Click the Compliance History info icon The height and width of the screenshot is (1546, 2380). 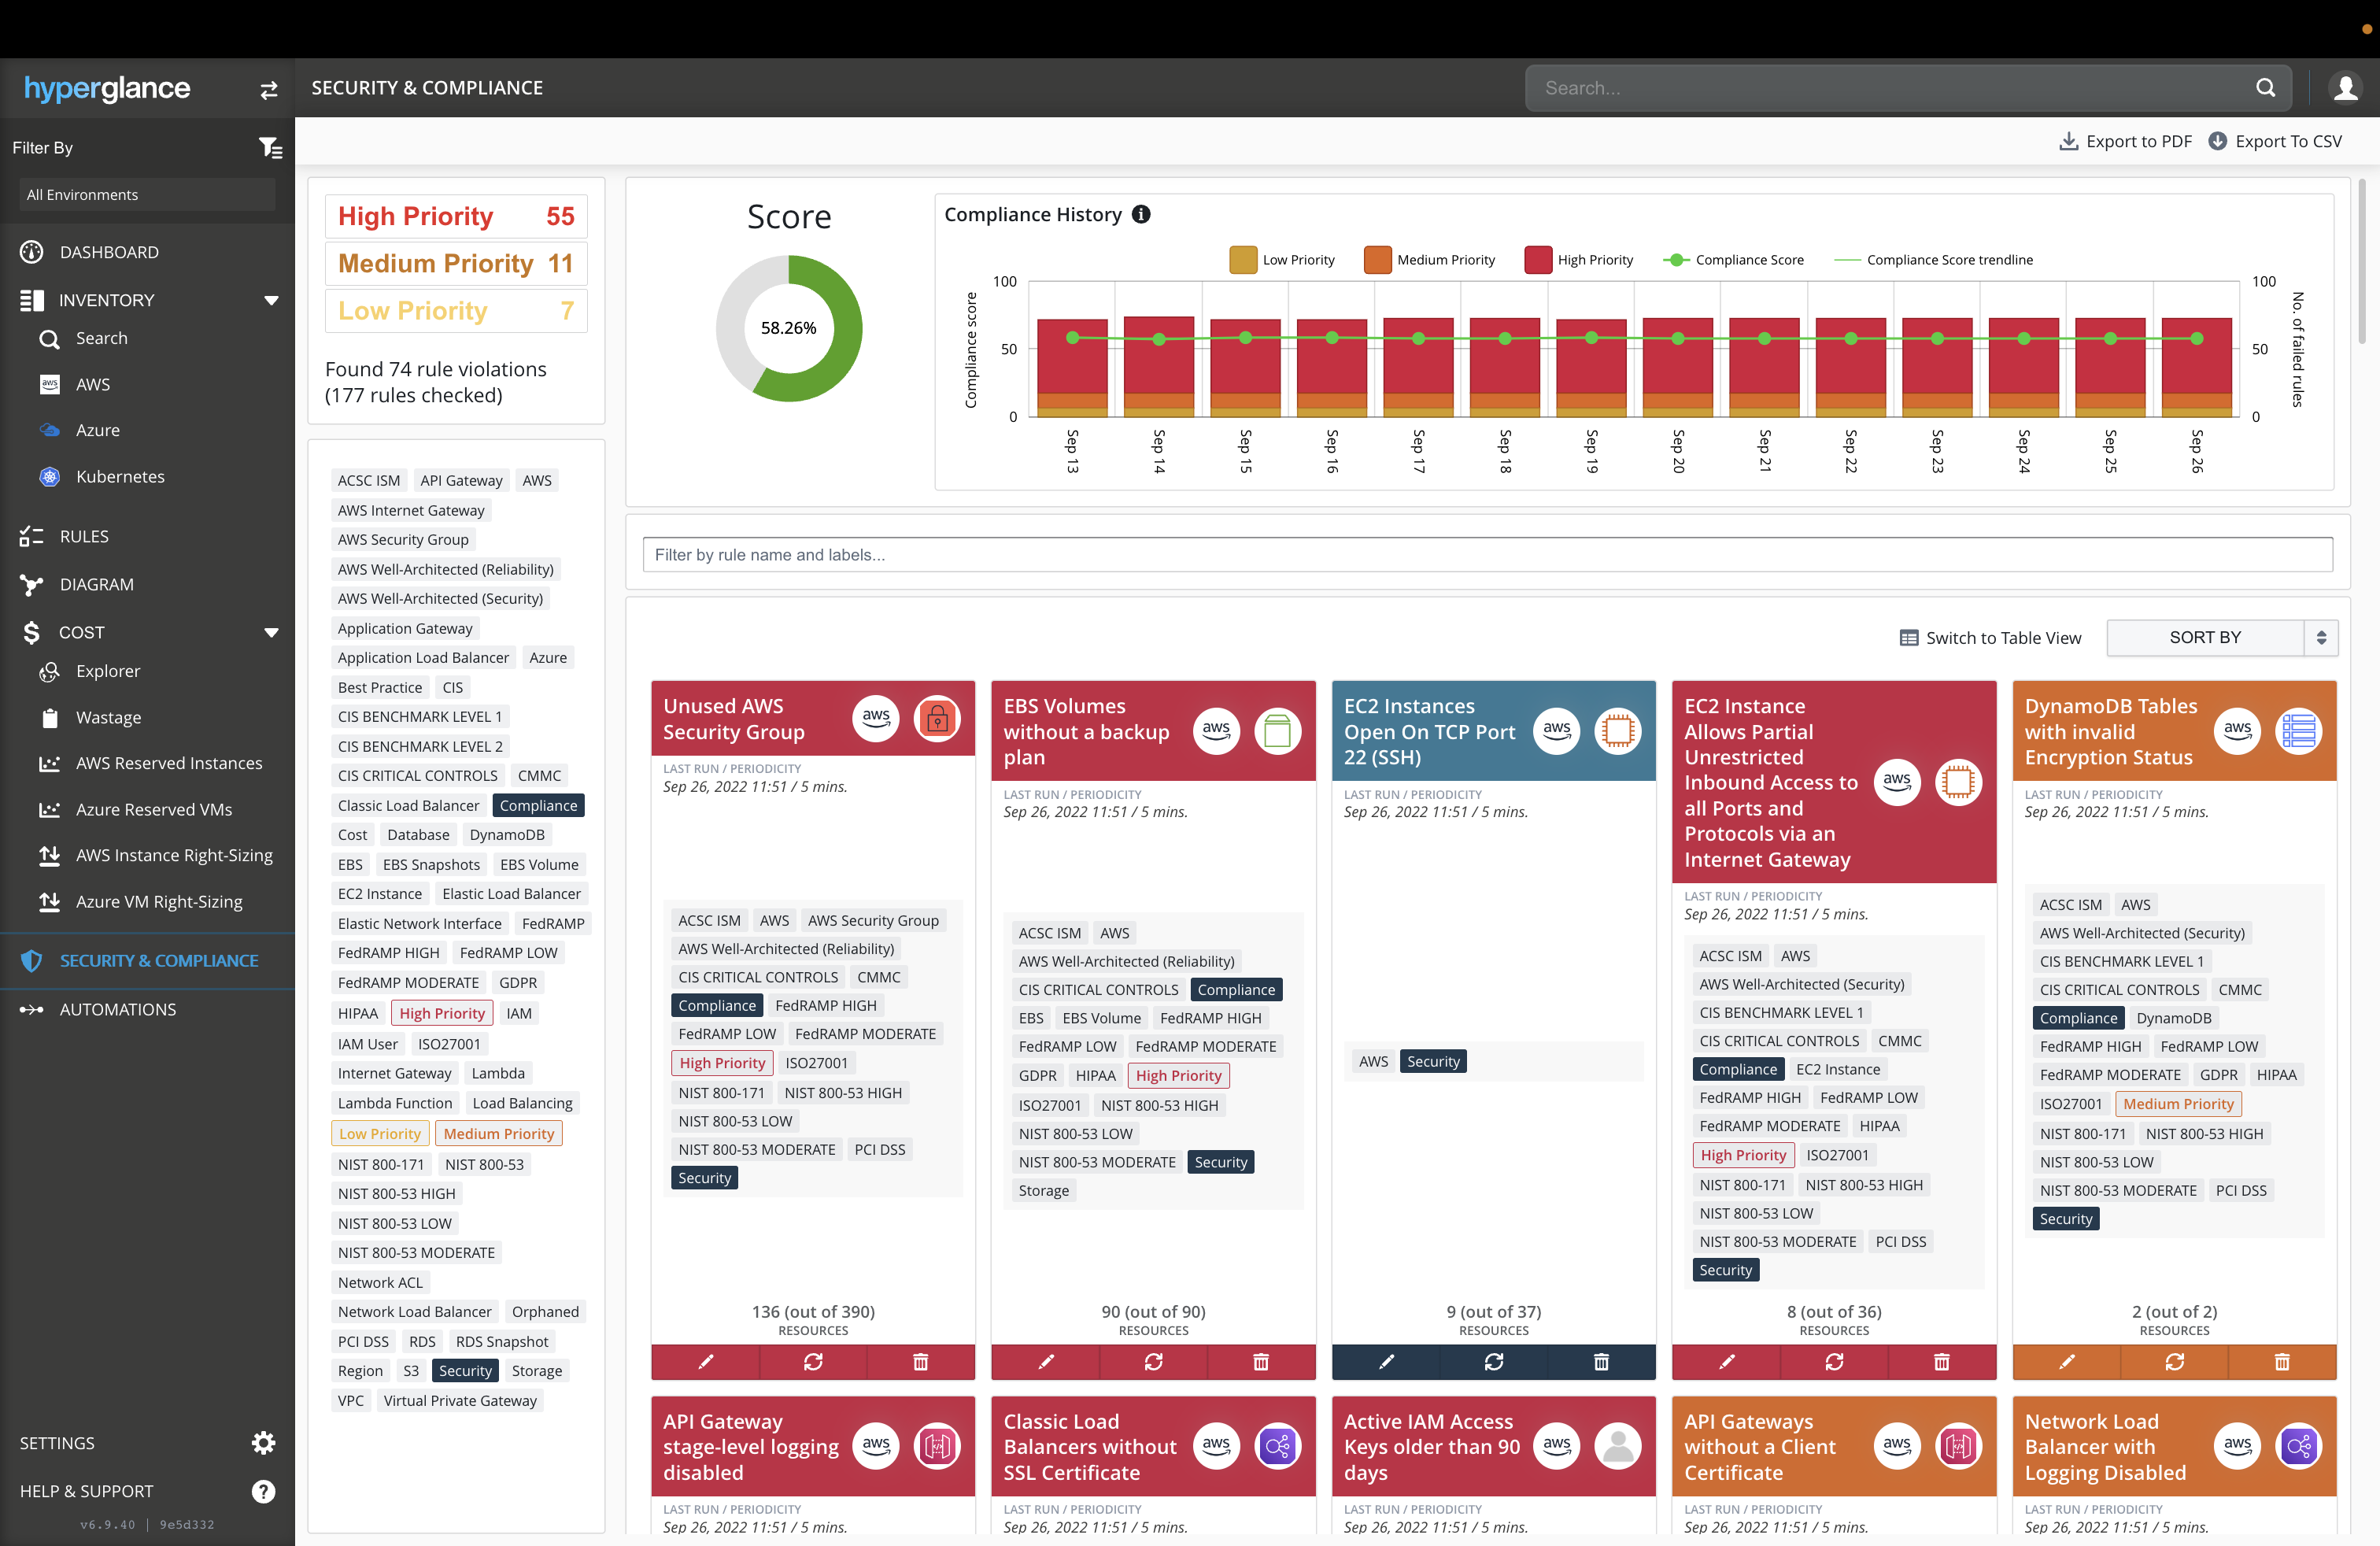1141,214
